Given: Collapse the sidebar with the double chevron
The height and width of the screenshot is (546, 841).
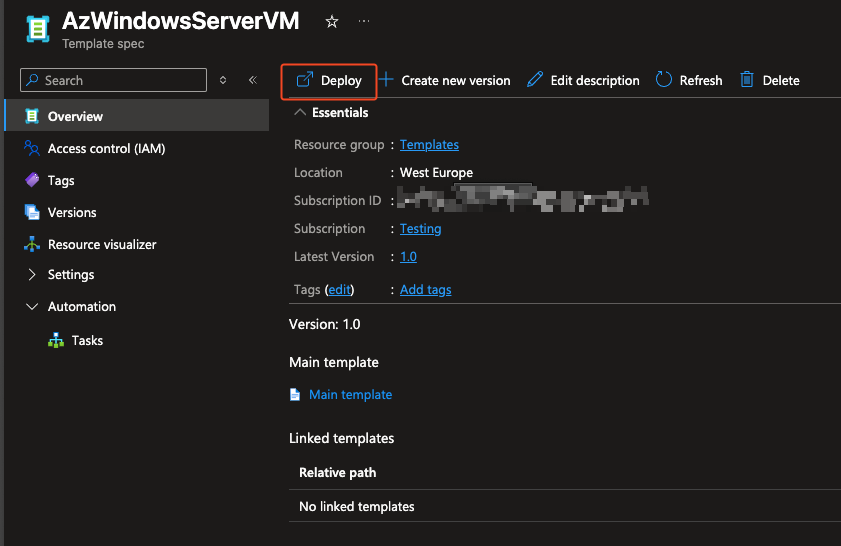Looking at the screenshot, I should pos(253,80).
